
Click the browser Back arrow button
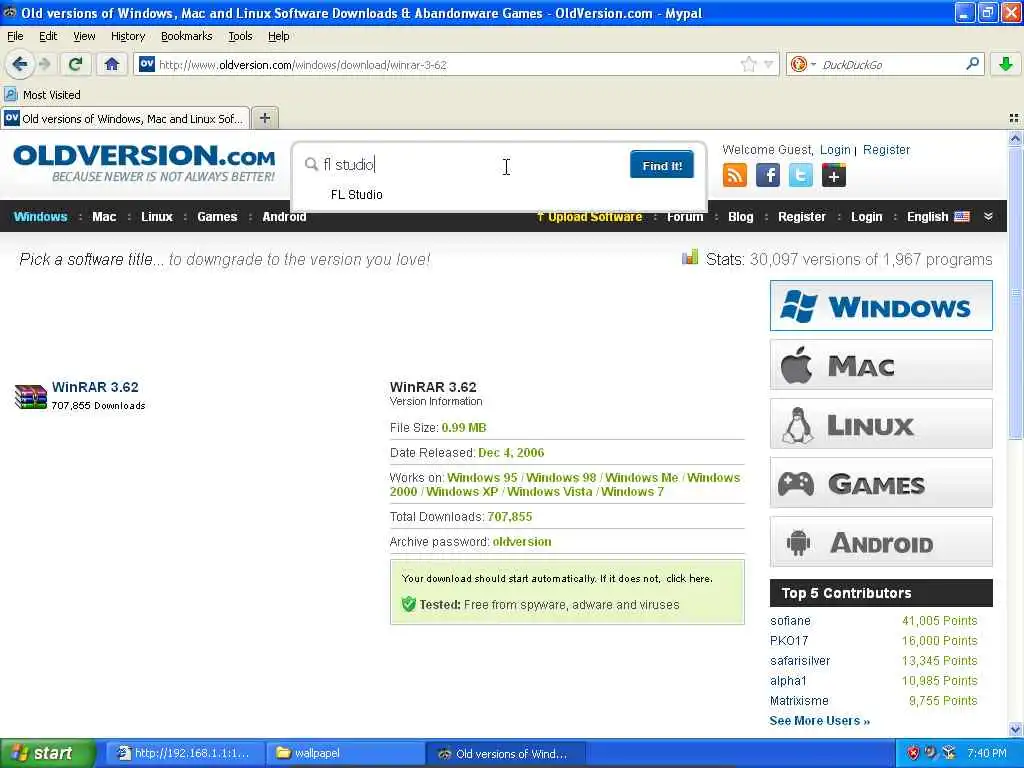20,64
